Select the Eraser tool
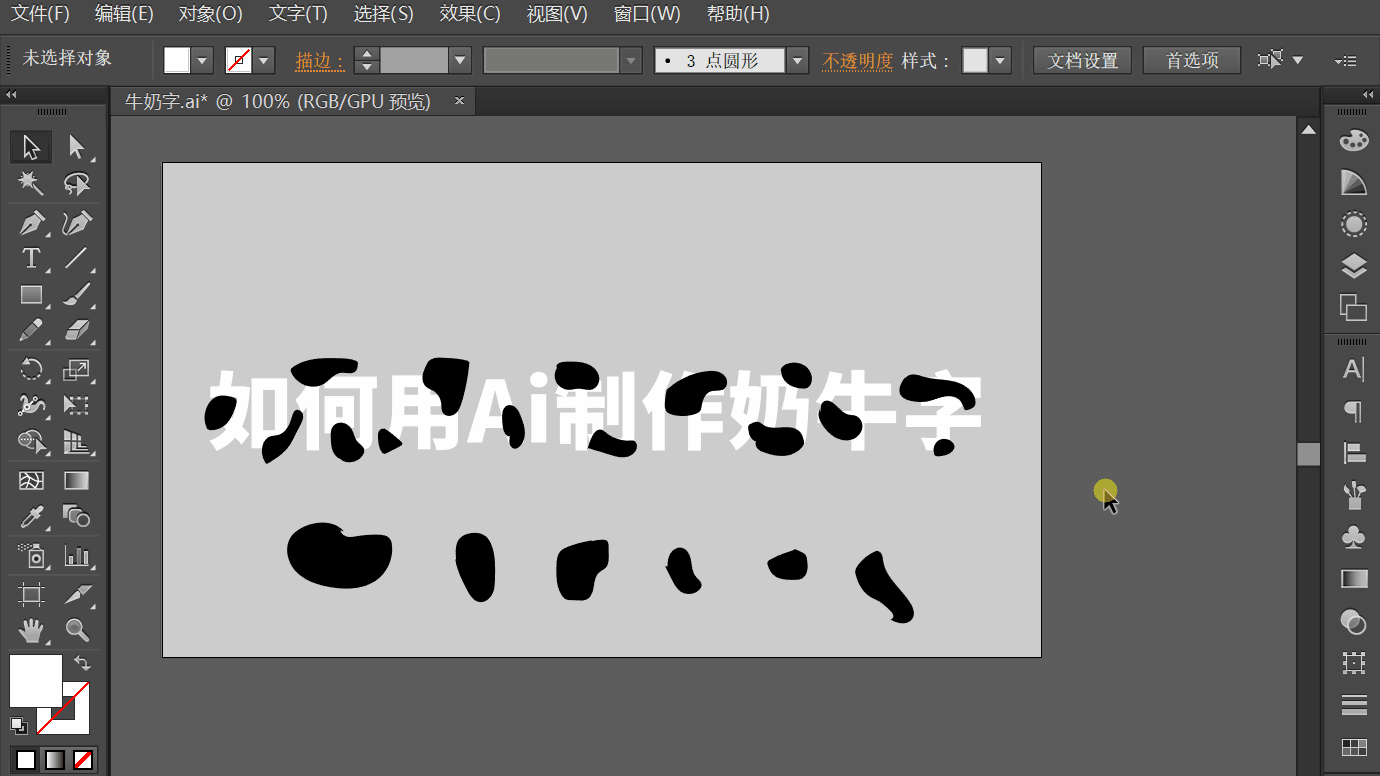Viewport: 1380px width, 776px height. [x=76, y=330]
